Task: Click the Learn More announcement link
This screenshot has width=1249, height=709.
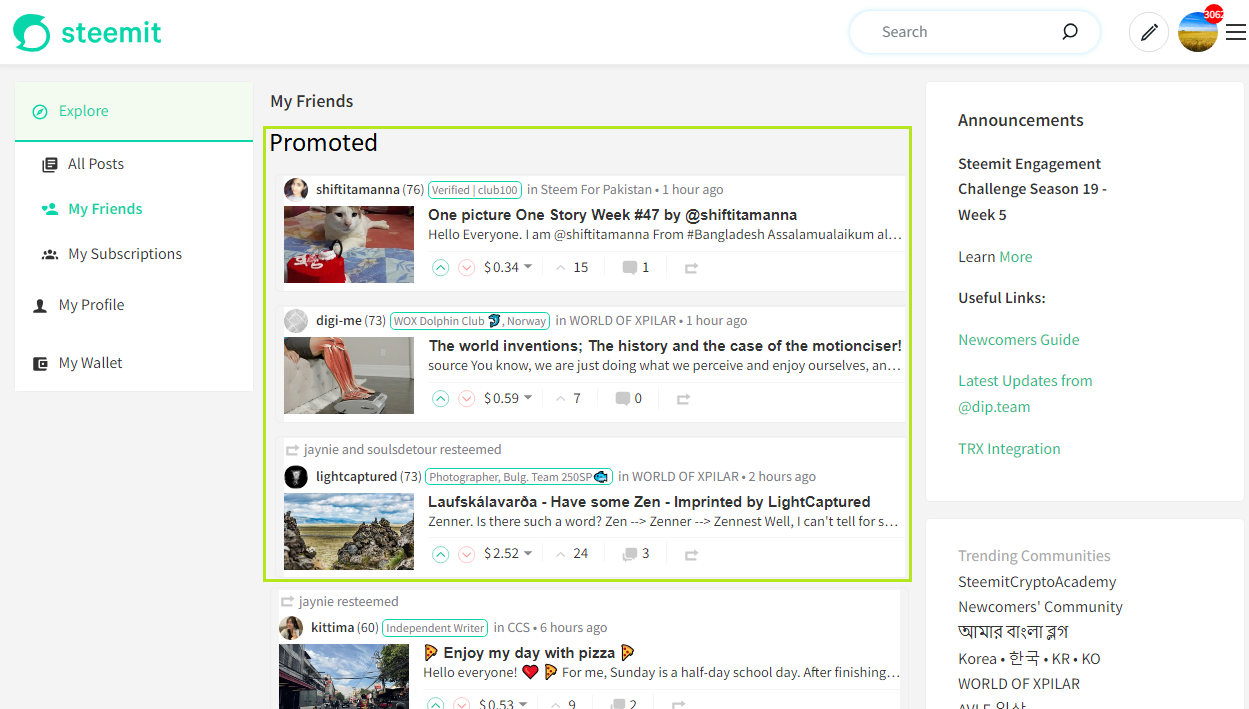Action: [x=1015, y=257]
